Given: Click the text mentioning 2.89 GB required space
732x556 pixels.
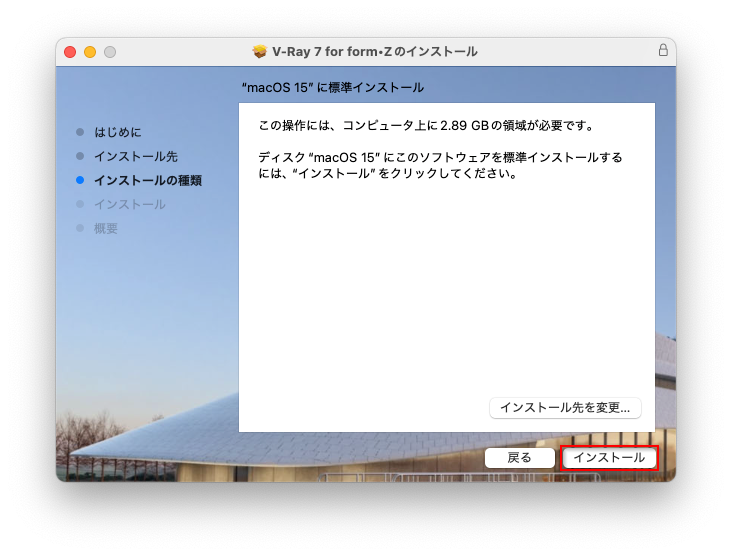Looking at the screenshot, I should 426,126.
